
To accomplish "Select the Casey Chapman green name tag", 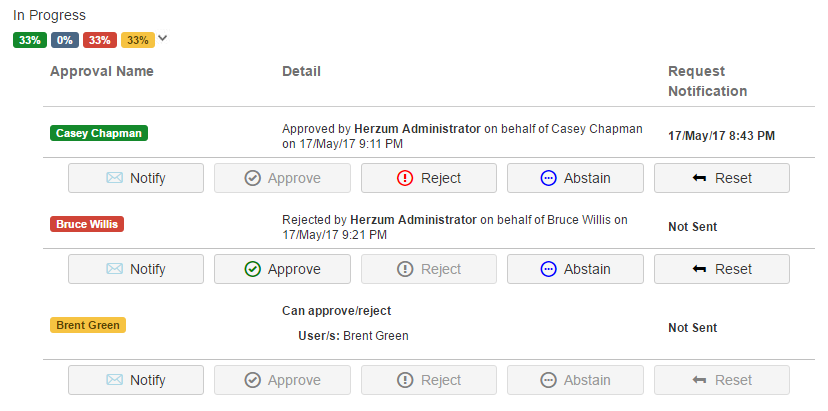I will 99,133.
